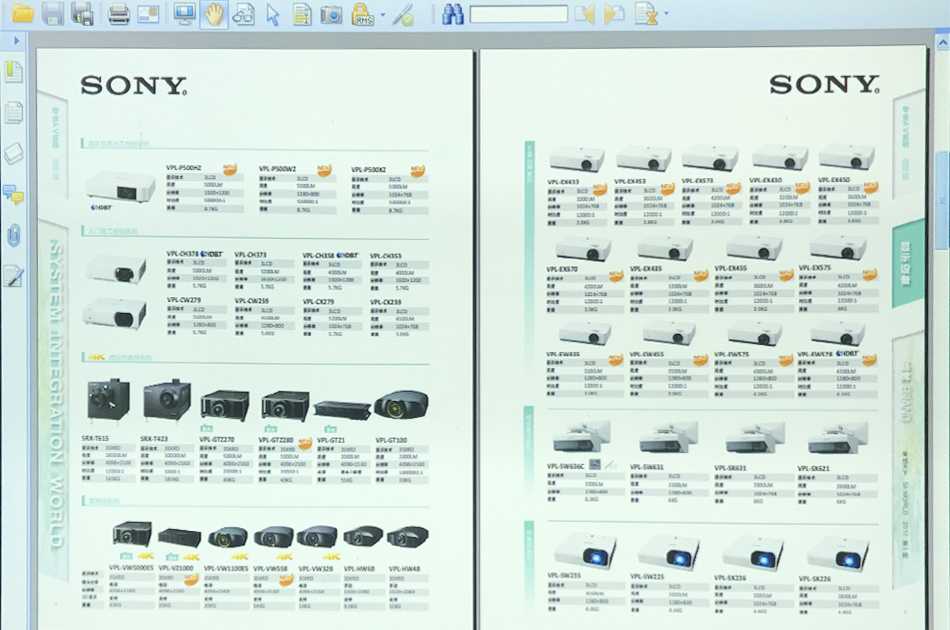Viewport: 950px width, 630px height.
Task: Select the Hand pan tool
Action: click(213, 14)
